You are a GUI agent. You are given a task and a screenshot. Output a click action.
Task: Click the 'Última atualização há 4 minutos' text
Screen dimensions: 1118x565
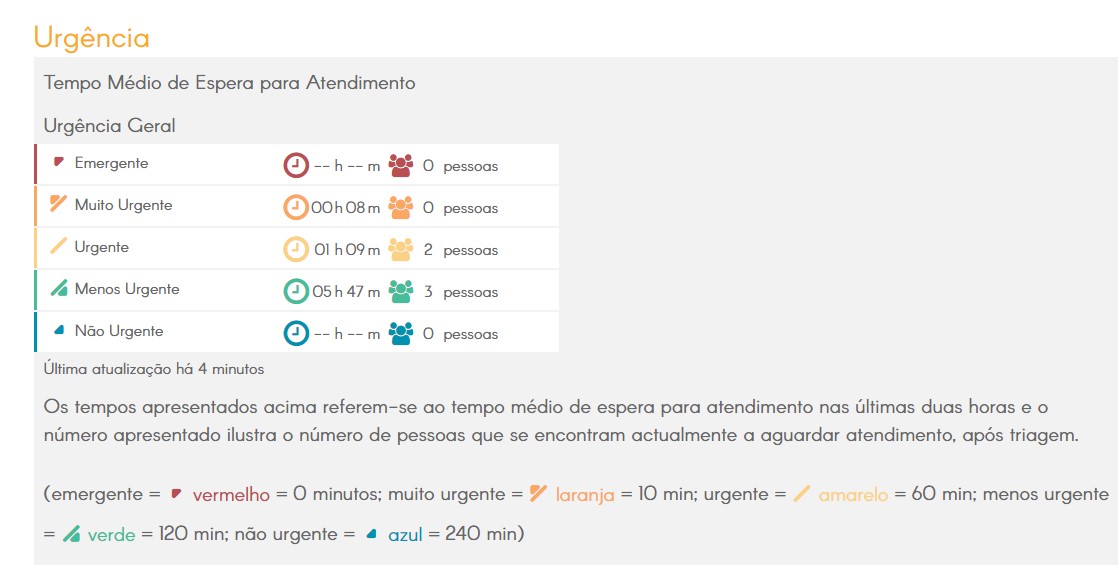[154, 370]
